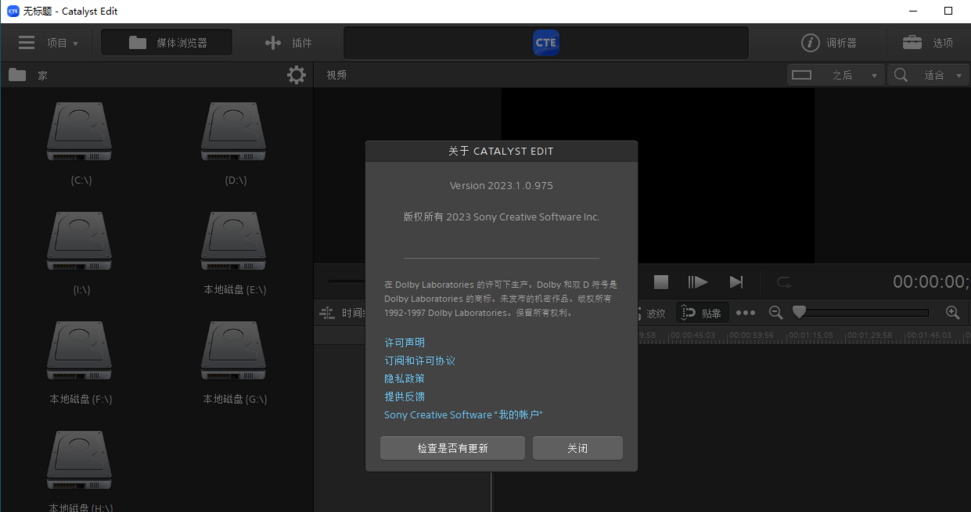Select the (I:\) drive icon
Viewport: 971px width, 512px height.
coord(79,241)
